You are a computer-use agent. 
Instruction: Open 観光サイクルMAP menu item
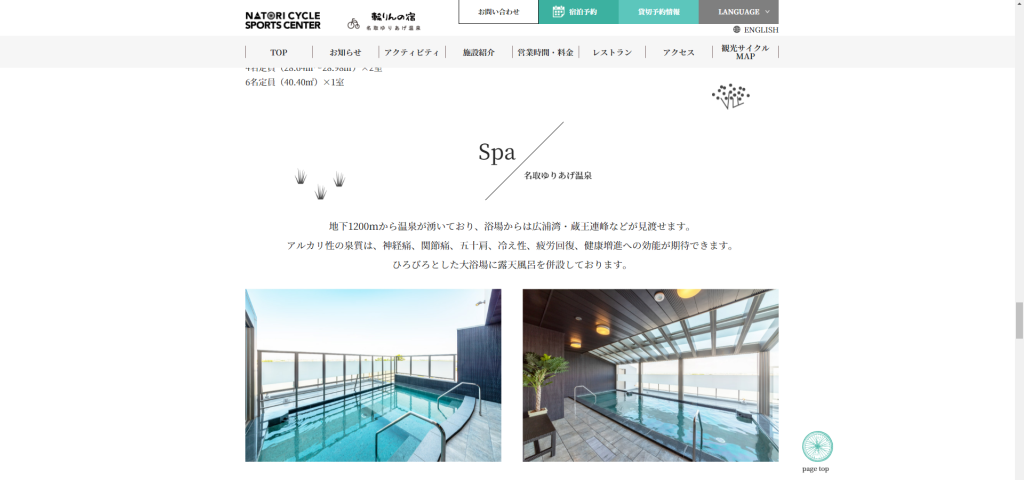745,52
